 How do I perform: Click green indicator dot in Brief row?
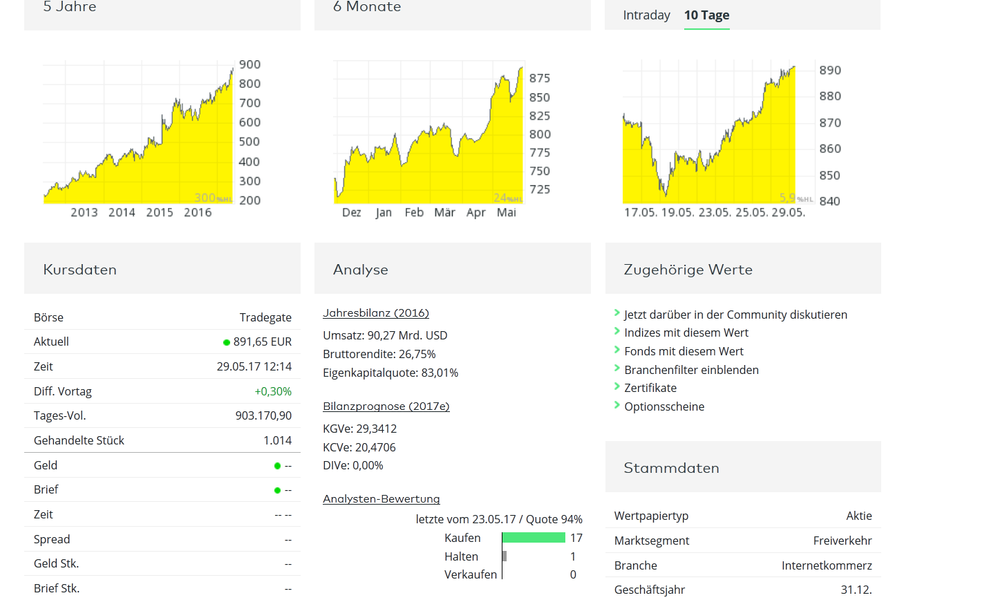277,490
